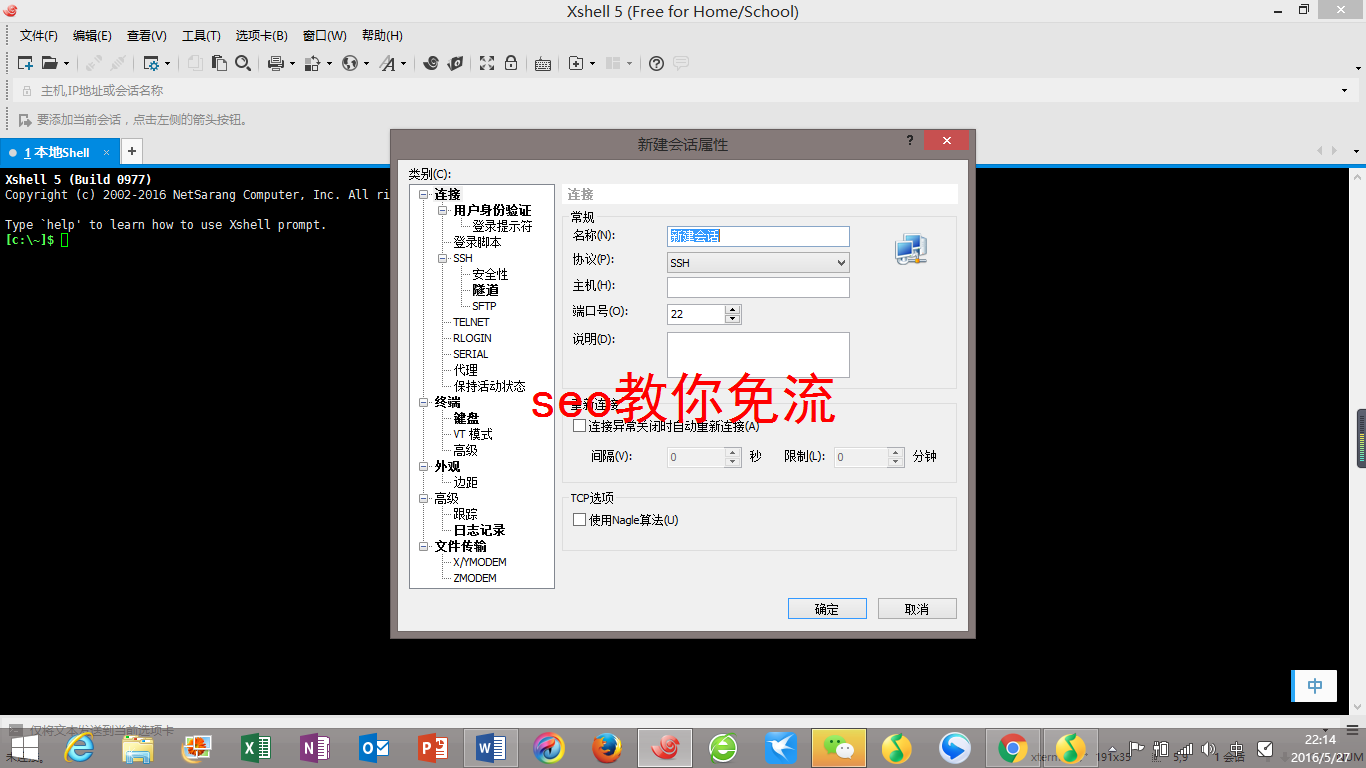The image size is (1366, 768).
Task: Click the lock screen toolbar icon
Action: (x=513, y=63)
